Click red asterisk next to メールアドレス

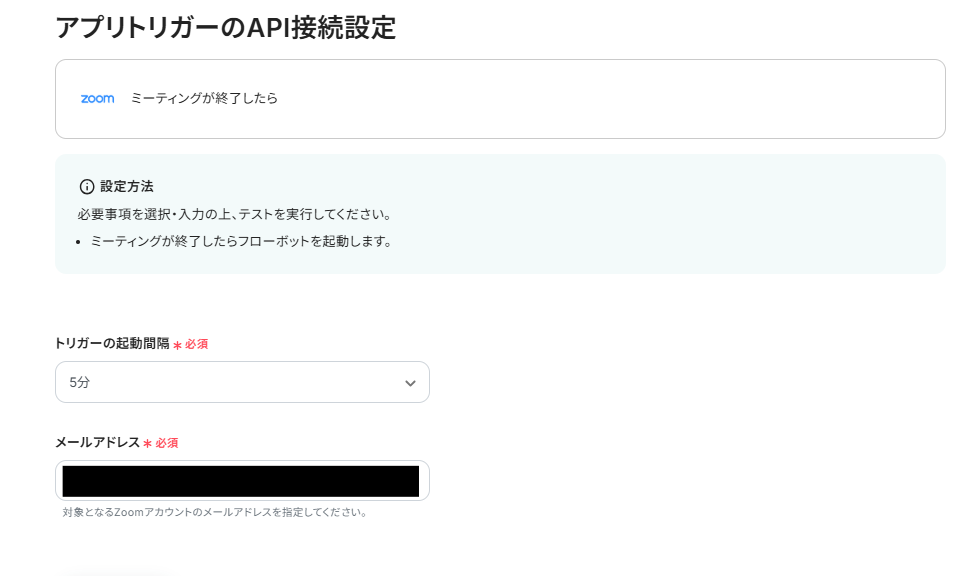point(147,444)
